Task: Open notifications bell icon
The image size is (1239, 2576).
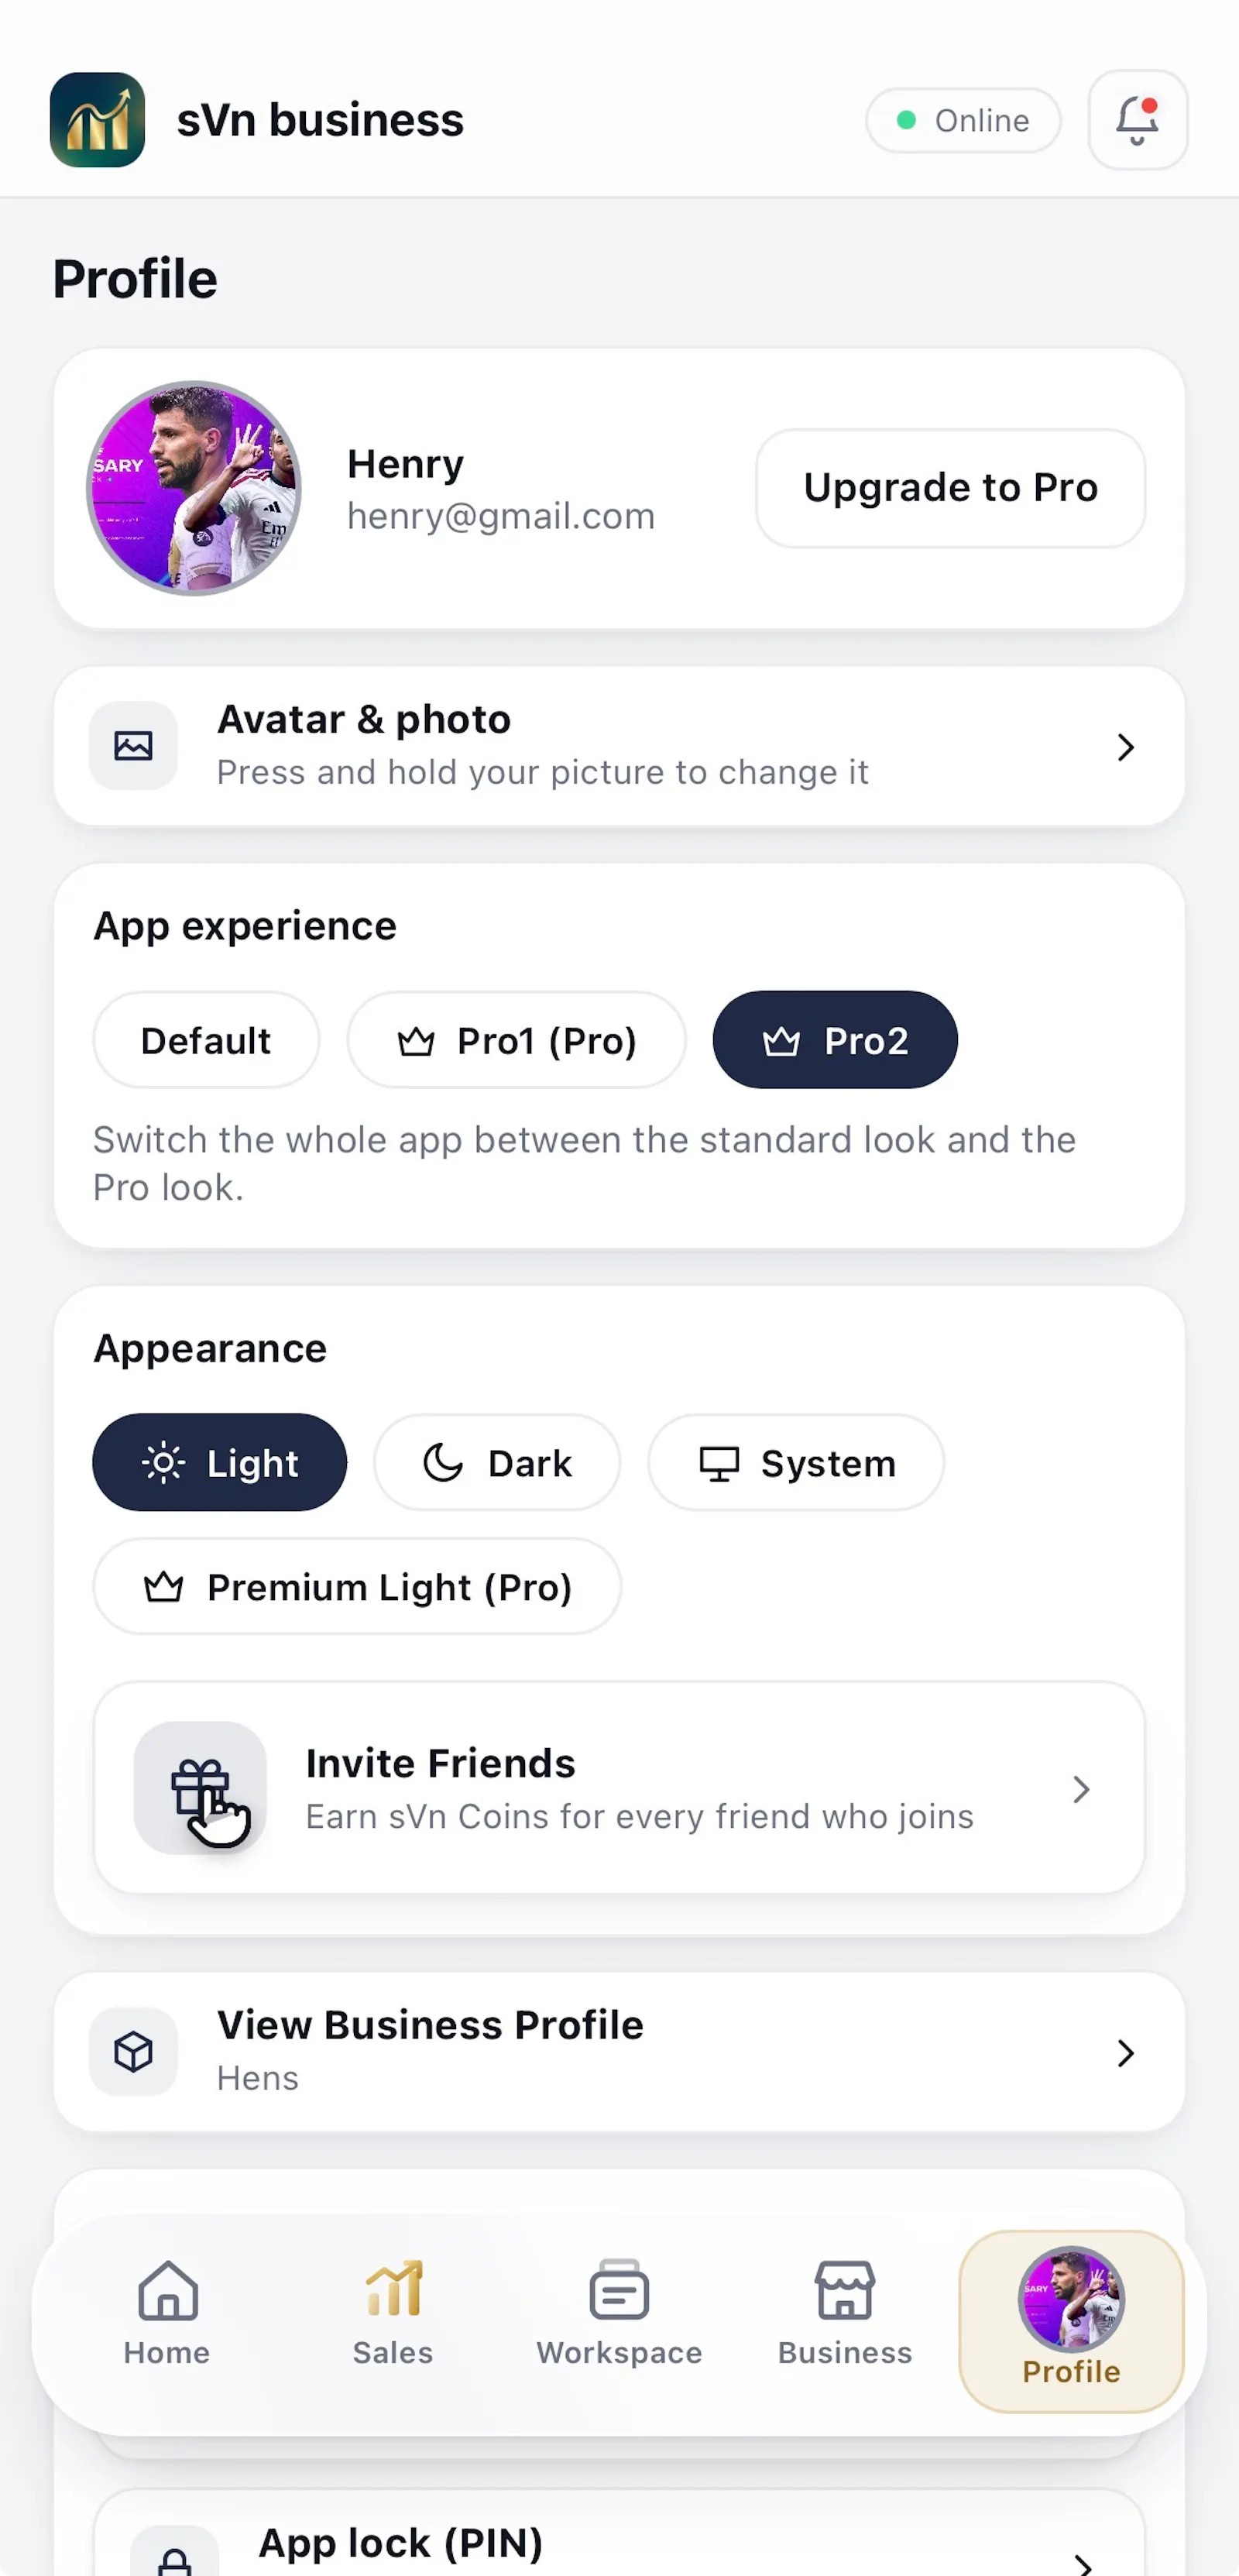Action: pyautogui.click(x=1137, y=120)
